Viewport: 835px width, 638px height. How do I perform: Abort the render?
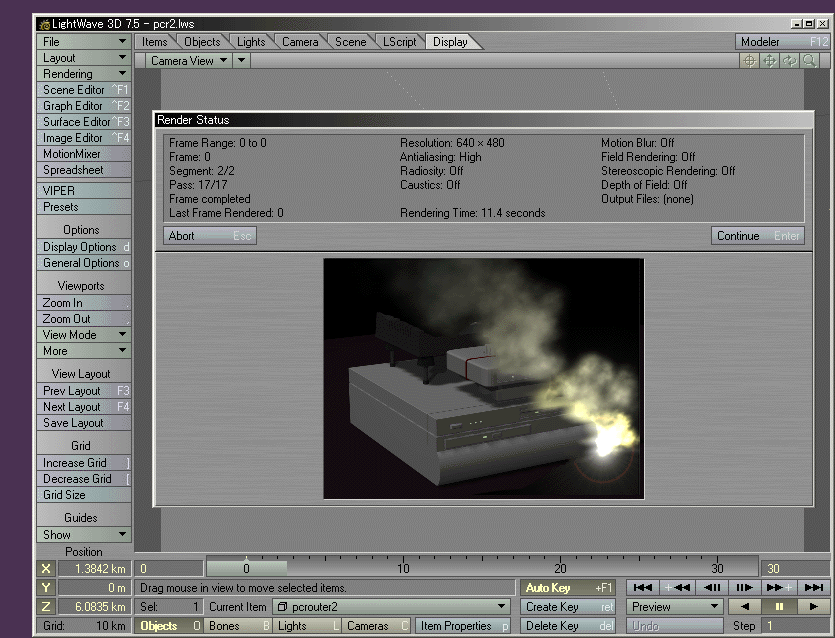point(210,236)
